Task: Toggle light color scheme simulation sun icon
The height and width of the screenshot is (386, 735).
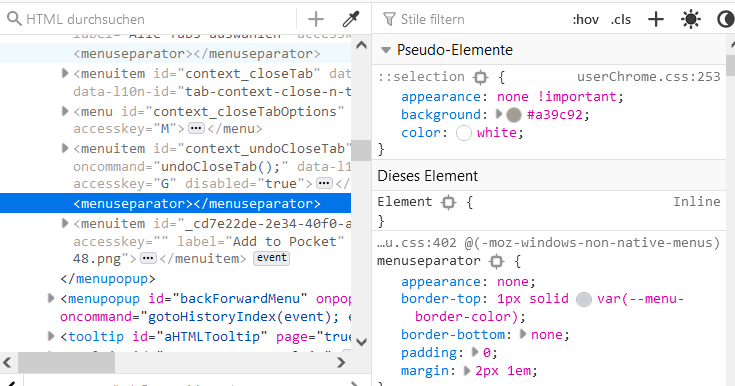Action: 690,19
